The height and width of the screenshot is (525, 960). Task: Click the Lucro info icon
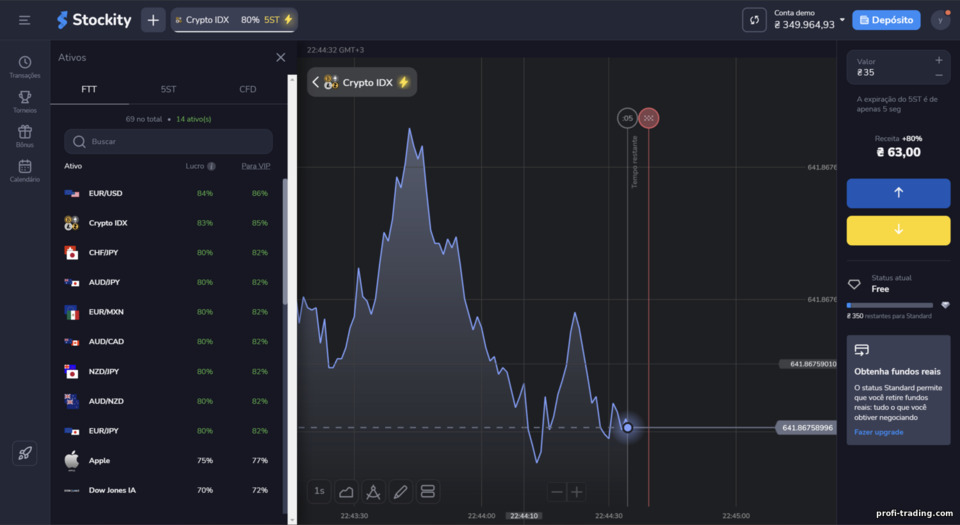coord(211,166)
